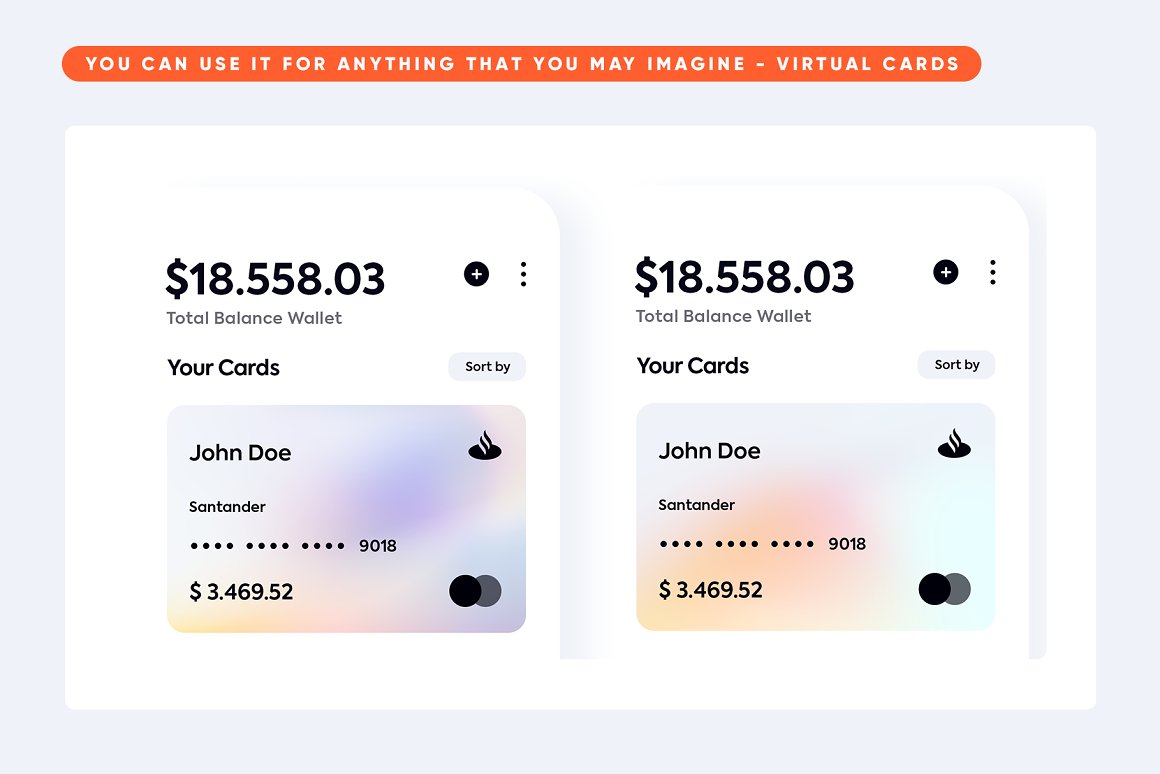Image resolution: width=1160 pixels, height=774 pixels.
Task: Open Sort by dropdown in right wallet
Action: click(956, 365)
